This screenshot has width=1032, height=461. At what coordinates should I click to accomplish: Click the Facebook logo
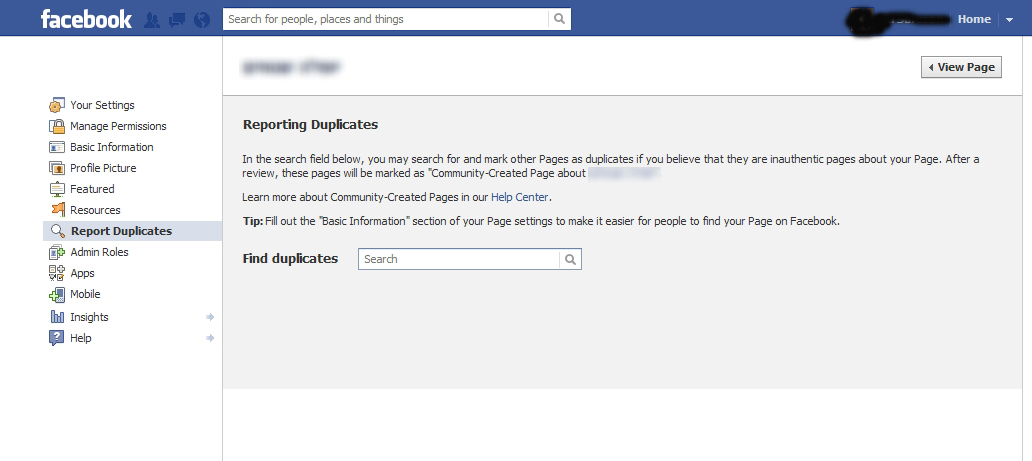(x=86, y=19)
